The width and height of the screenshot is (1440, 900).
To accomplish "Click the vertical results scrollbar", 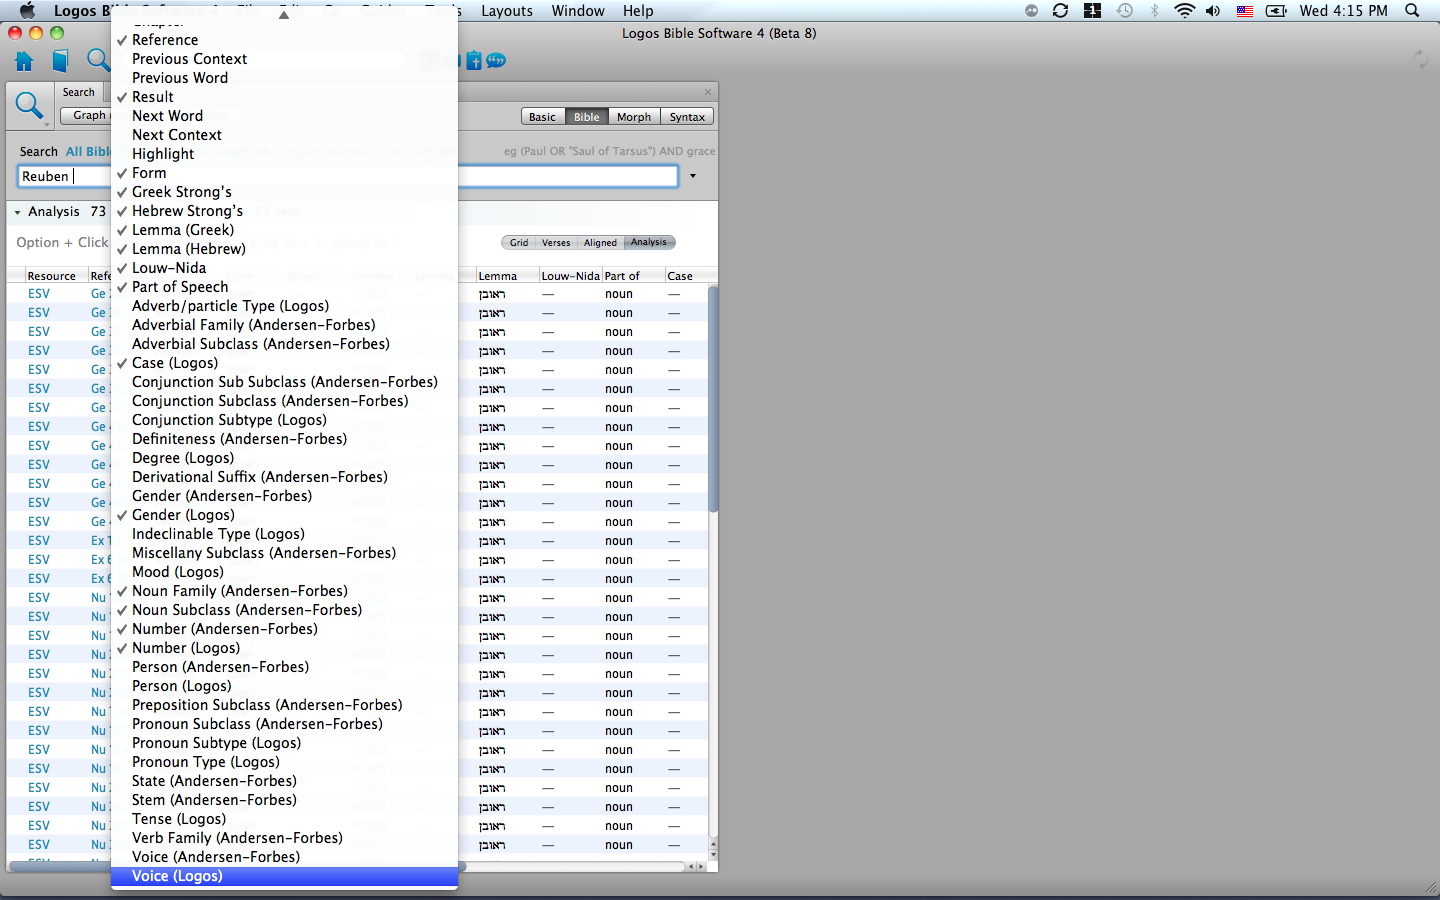I will [x=713, y=400].
